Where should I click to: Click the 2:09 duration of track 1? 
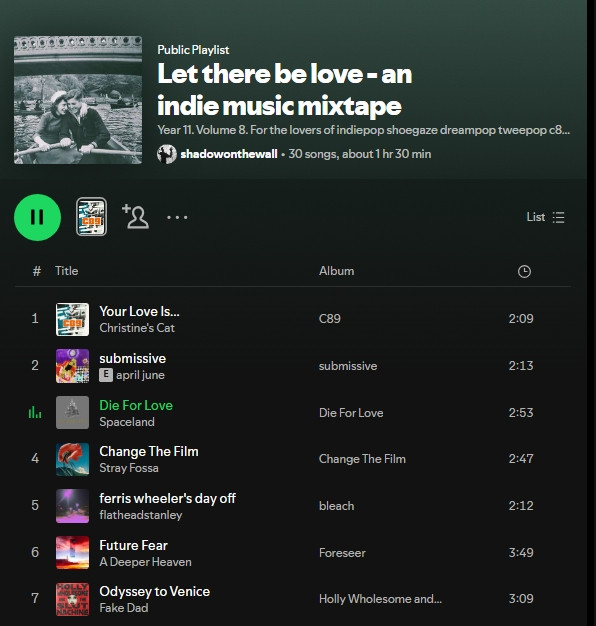click(521, 319)
